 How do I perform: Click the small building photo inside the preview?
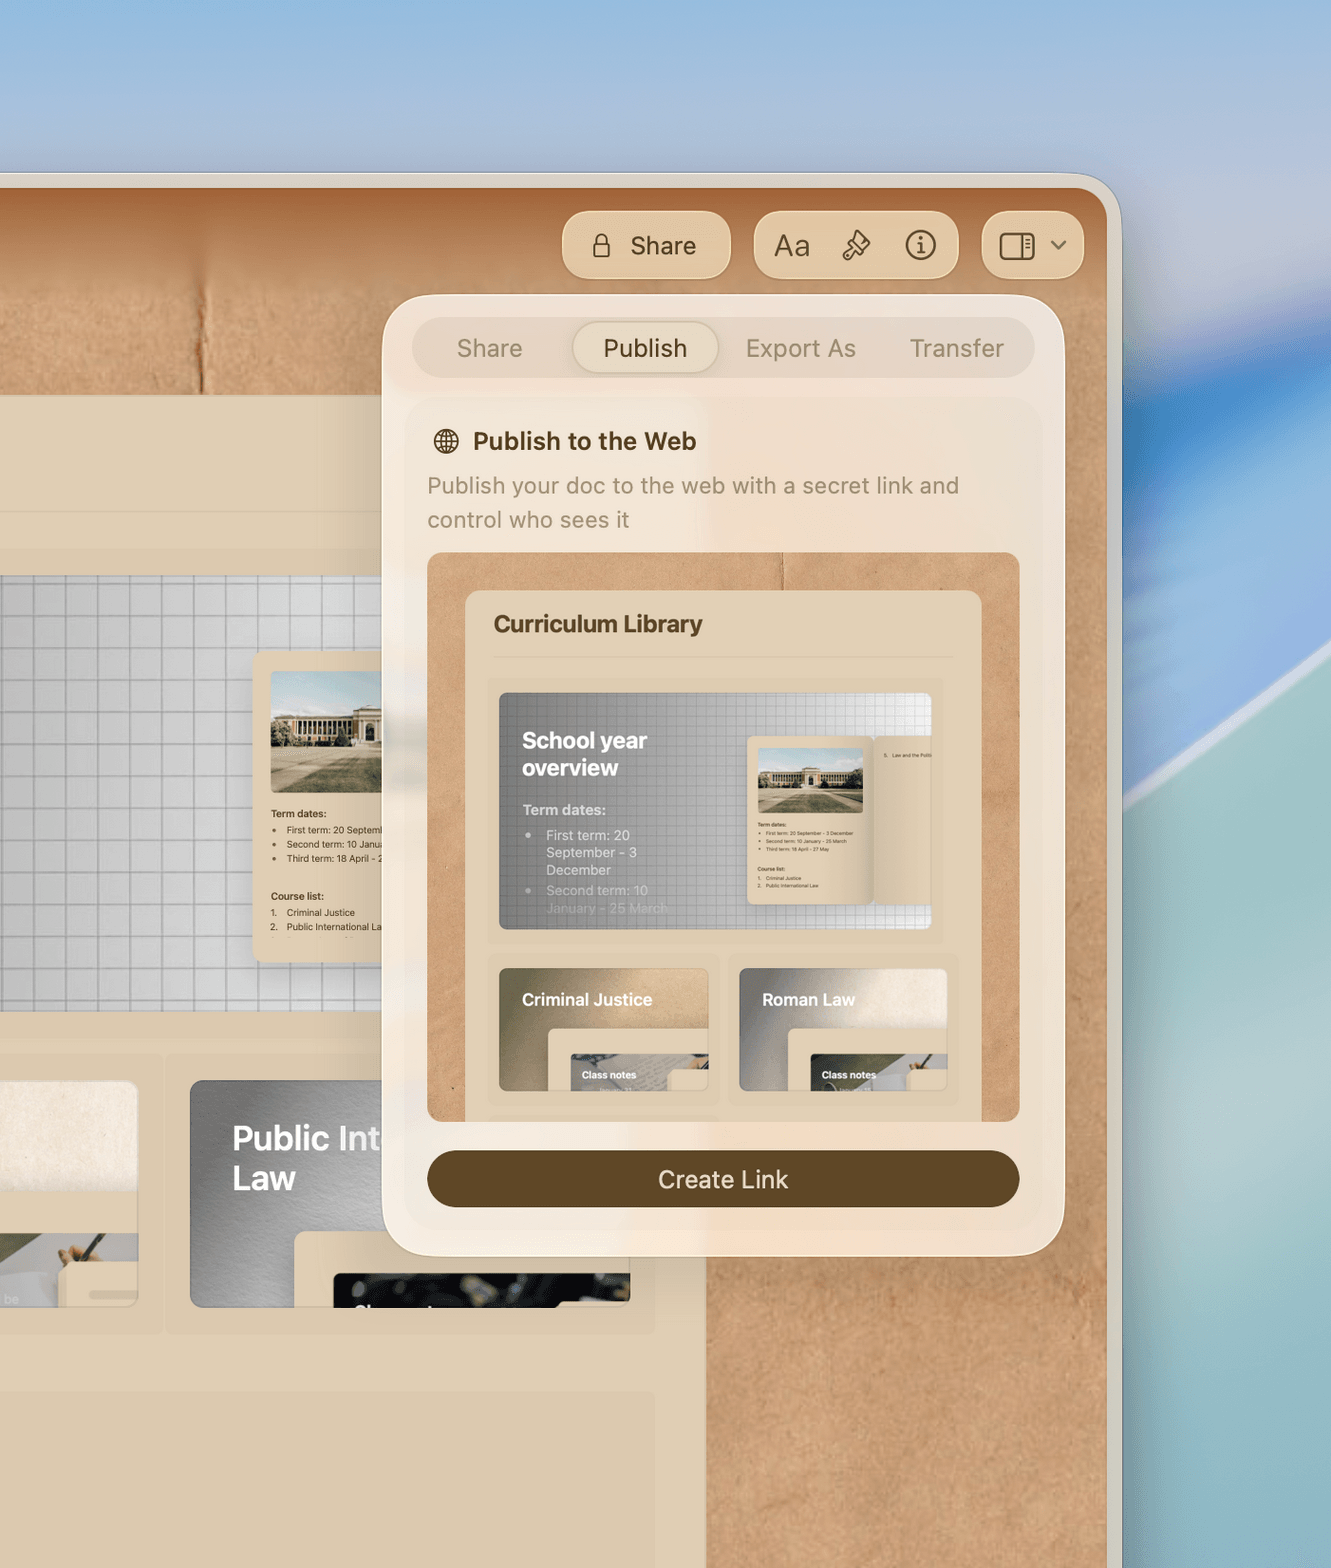click(810, 780)
